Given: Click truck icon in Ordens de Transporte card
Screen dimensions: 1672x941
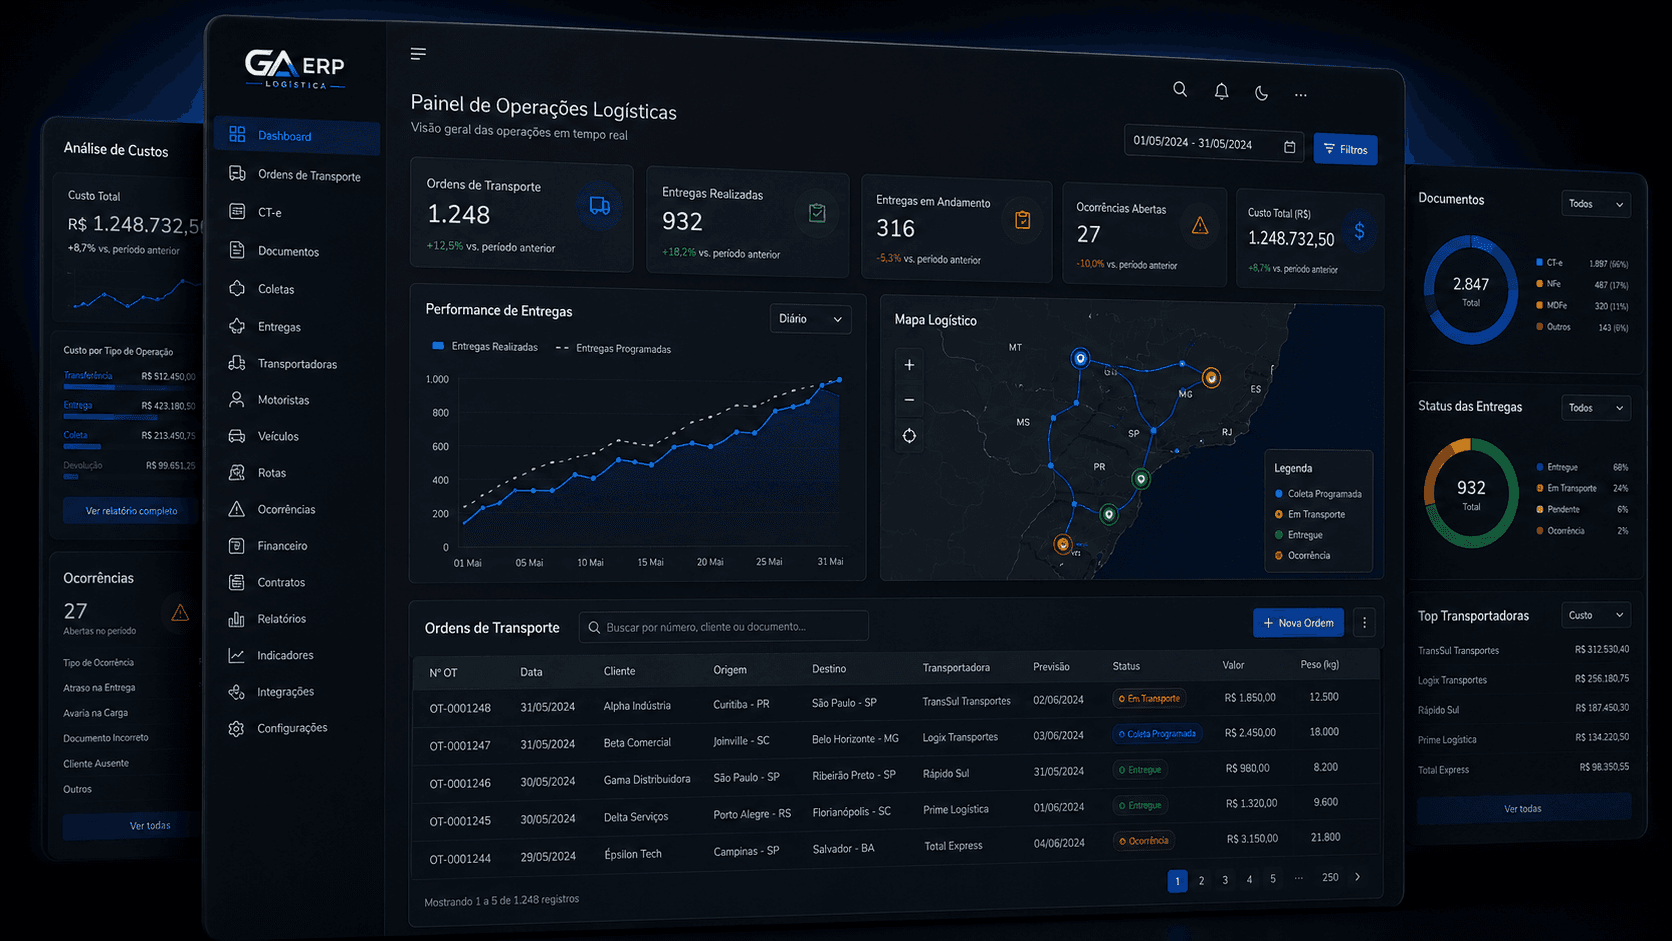Looking at the screenshot, I should 599,206.
